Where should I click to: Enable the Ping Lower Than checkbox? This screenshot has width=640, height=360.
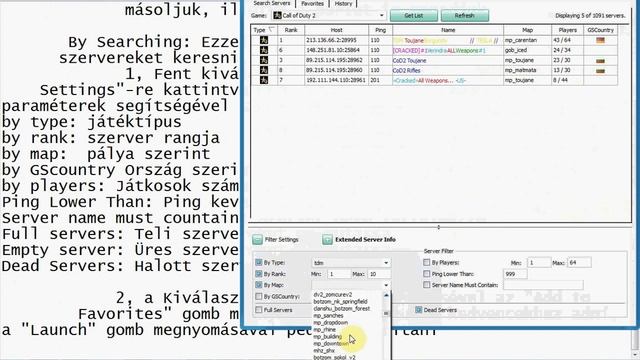pyautogui.click(x=427, y=274)
